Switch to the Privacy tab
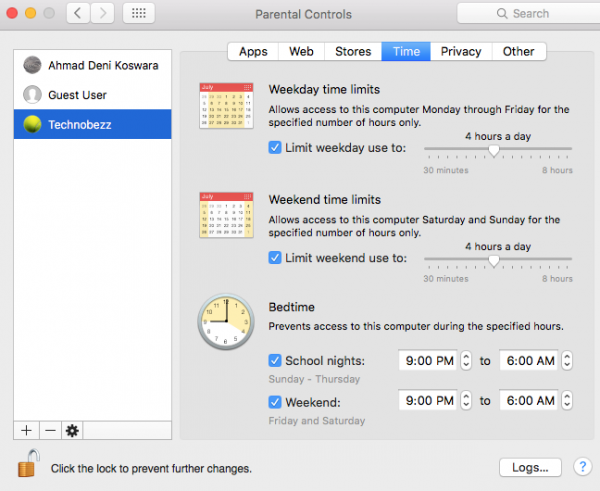This screenshot has height=491, width=600. pos(460,51)
